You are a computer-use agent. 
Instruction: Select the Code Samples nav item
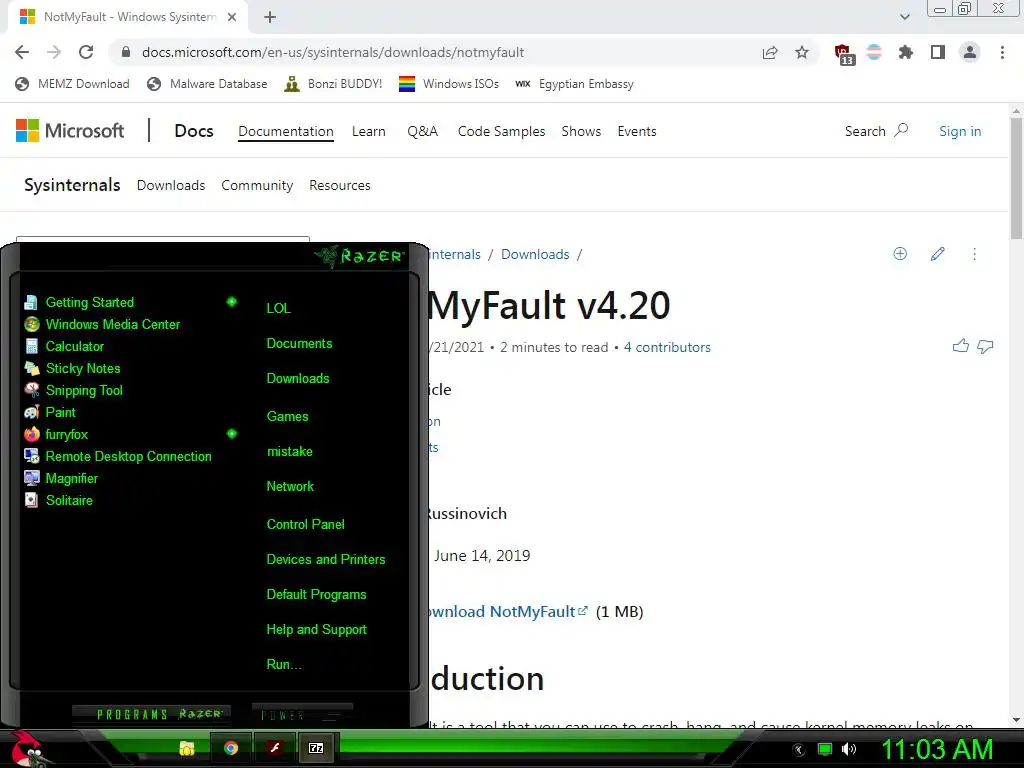tap(502, 131)
